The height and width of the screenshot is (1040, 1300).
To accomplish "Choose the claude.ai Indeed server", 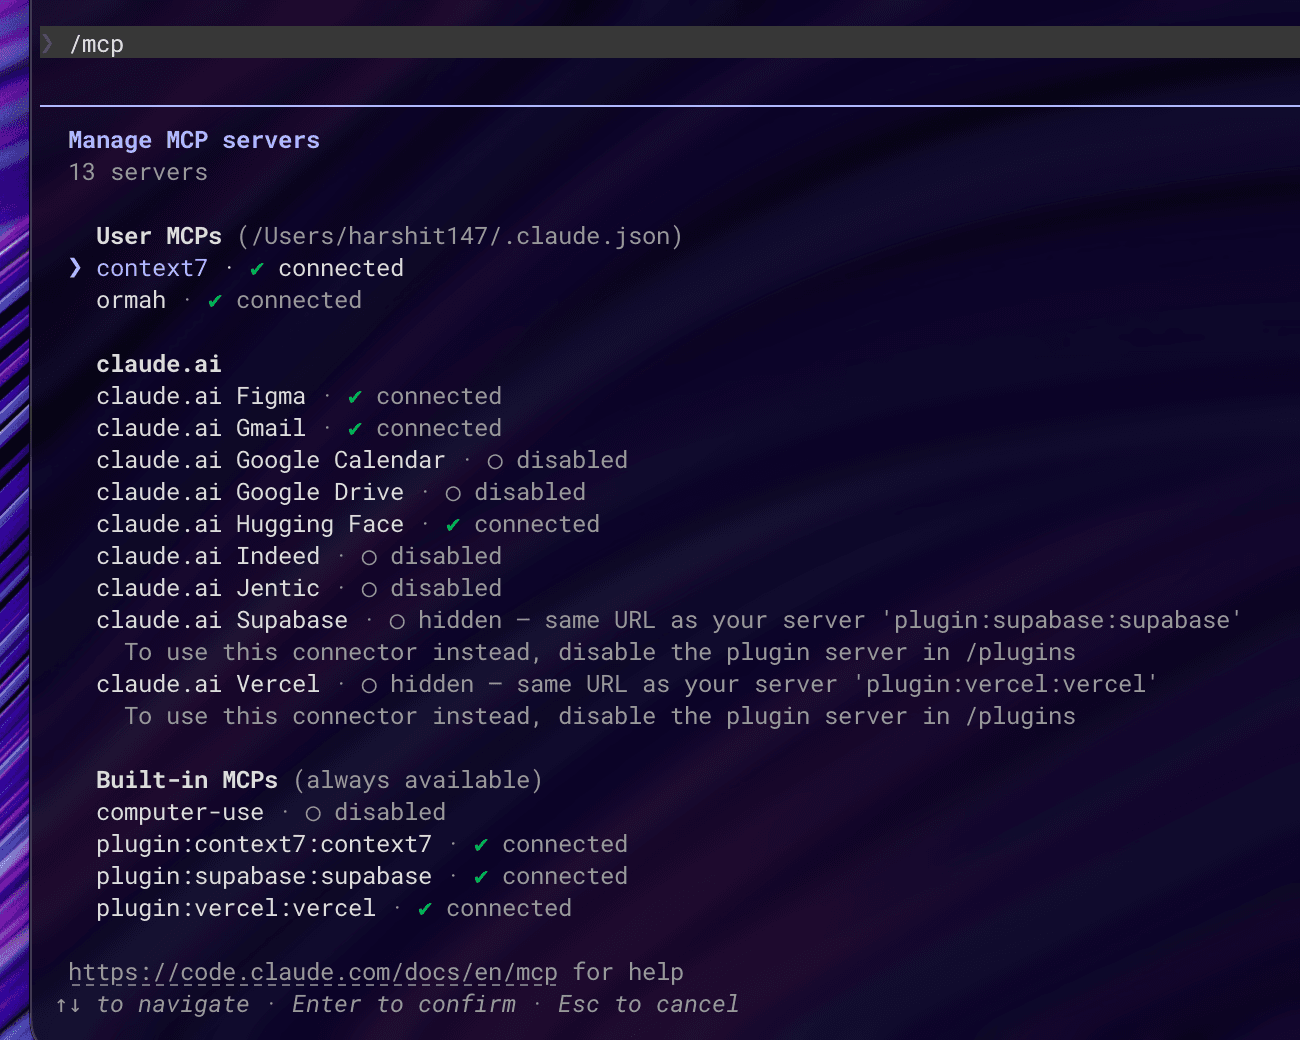I will pos(299,556).
